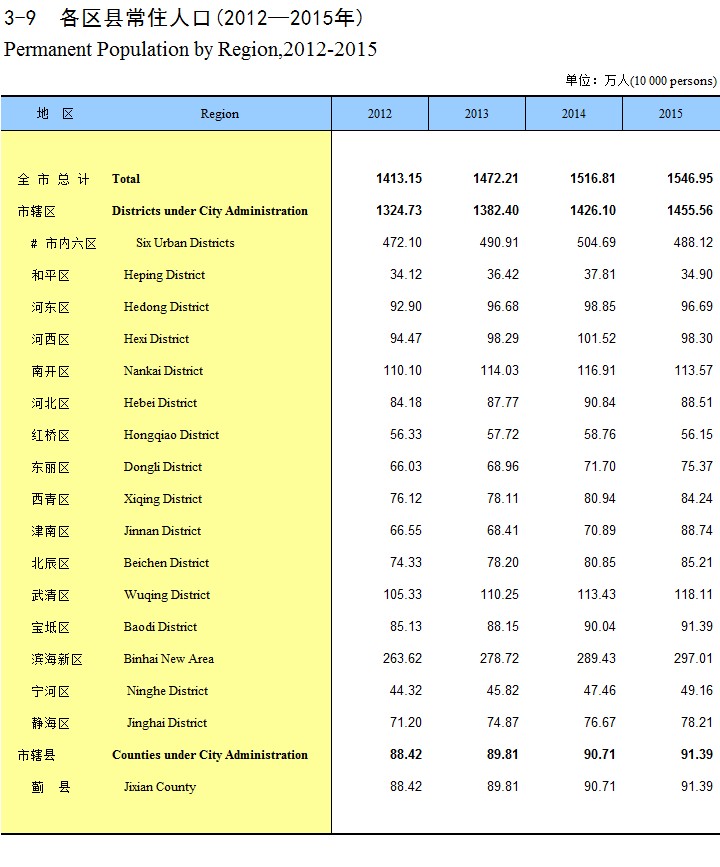Click Hebei District label
The width and height of the screenshot is (720, 867).
[x=160, y=403]
